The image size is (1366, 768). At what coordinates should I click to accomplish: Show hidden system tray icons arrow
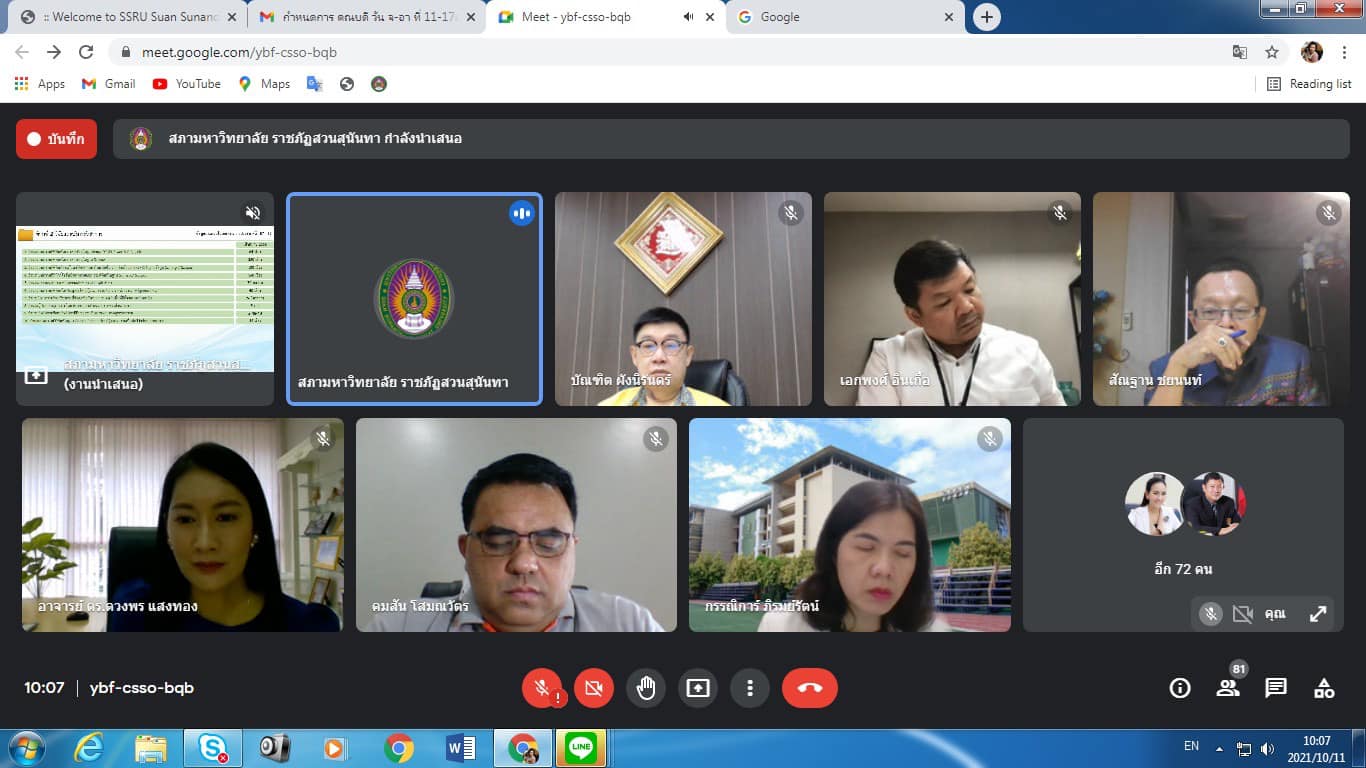(x=1219, y=748)
